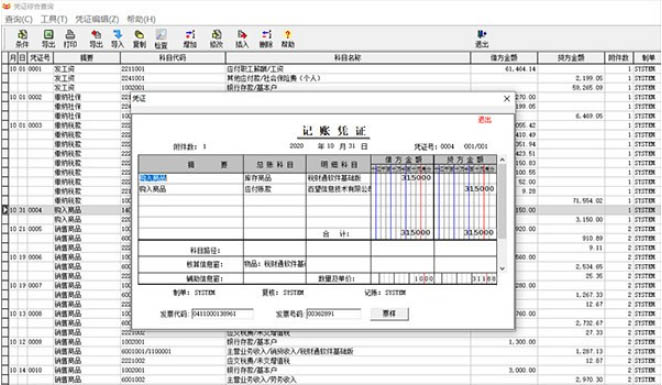
Task: Tick the row checkbox for voucher 0009
Action: pyautogui.click(x=5, y=342)
